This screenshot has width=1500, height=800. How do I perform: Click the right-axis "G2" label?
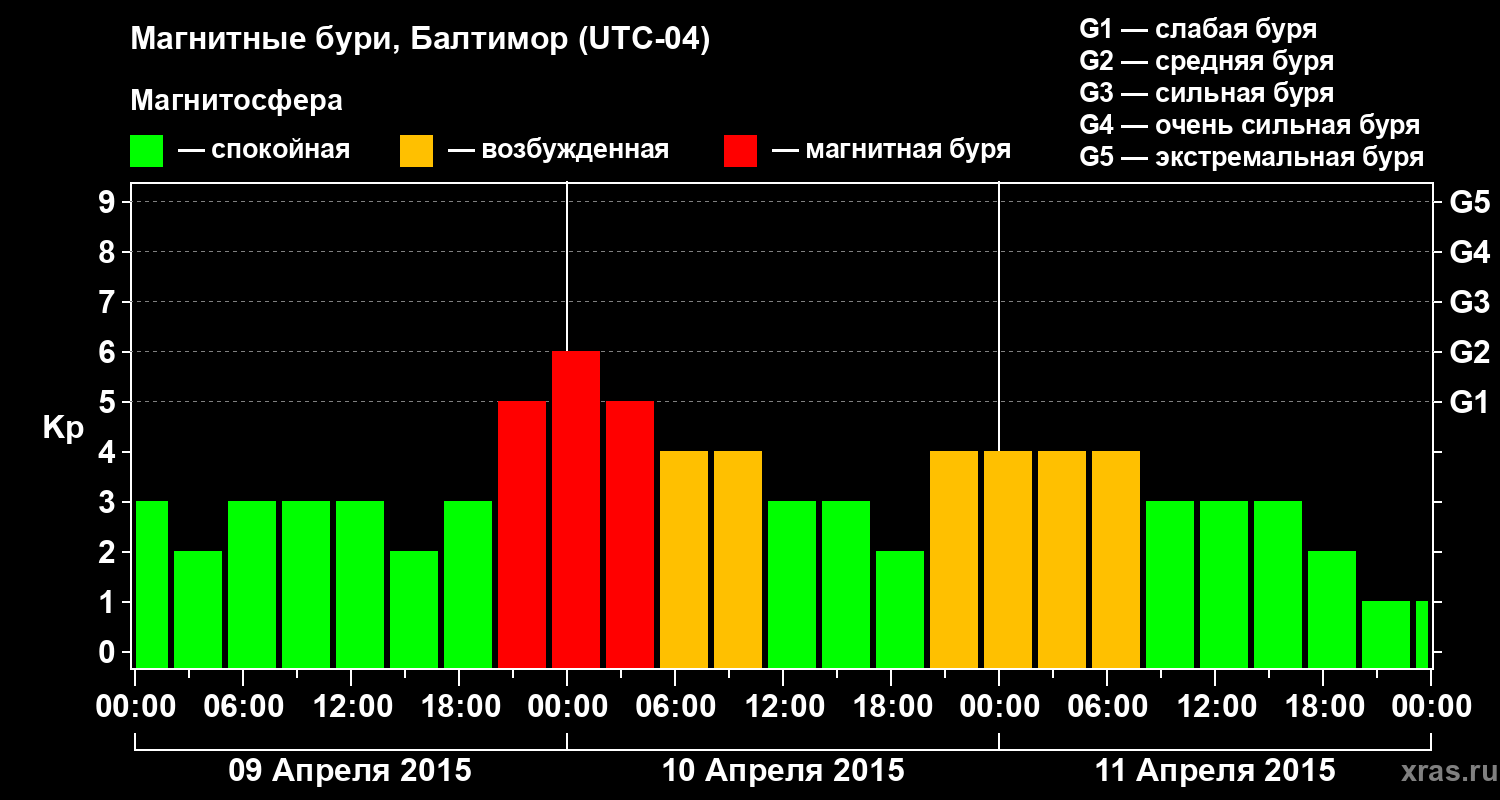coord(1469,352)
